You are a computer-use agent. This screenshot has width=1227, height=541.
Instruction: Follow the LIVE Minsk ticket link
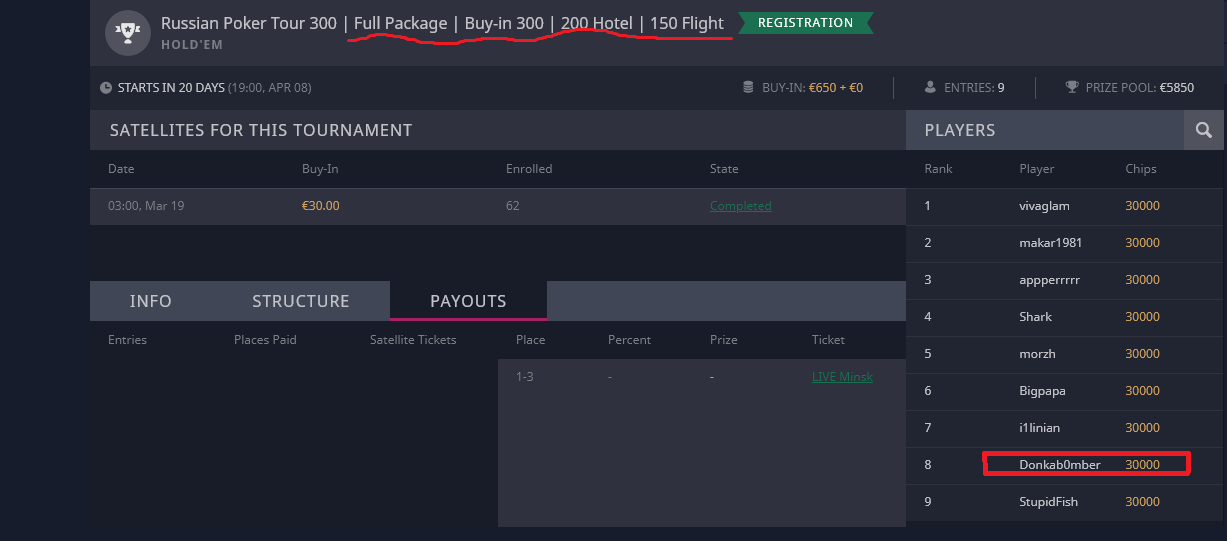(x=842, y=377)
